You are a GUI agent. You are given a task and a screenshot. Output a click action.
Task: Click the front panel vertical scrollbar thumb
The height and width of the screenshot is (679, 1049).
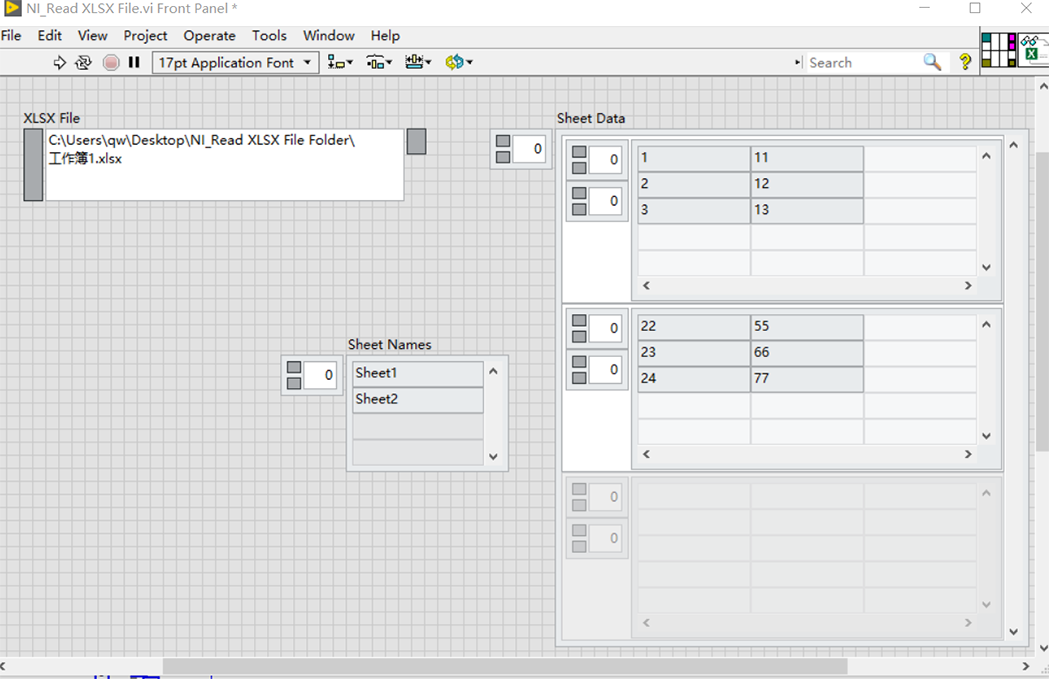click(1042, 302)
